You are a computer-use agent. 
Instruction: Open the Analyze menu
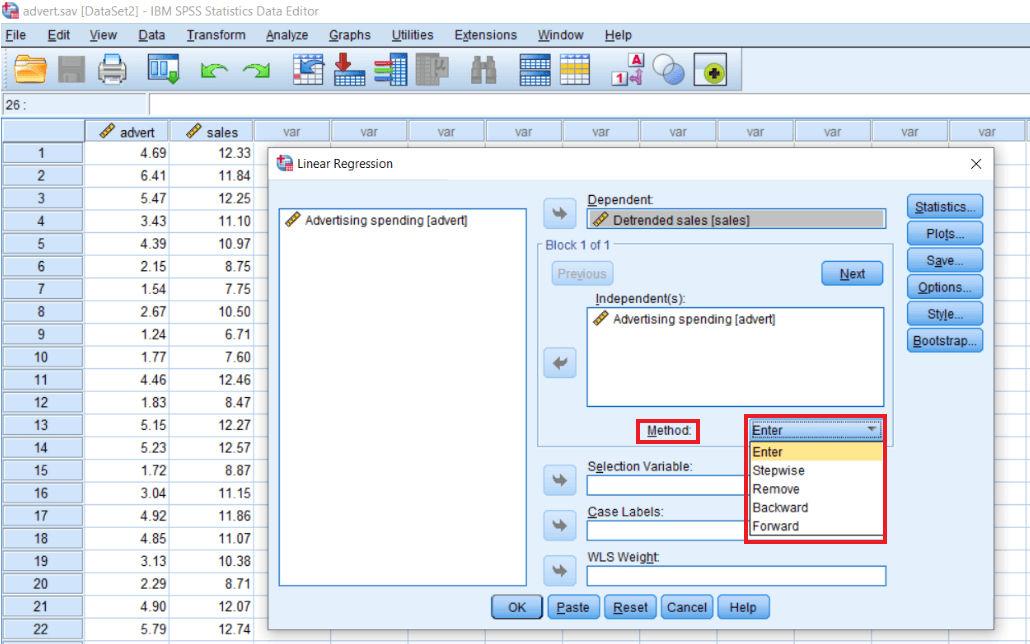pyautogui.click(x=287, y=35)
